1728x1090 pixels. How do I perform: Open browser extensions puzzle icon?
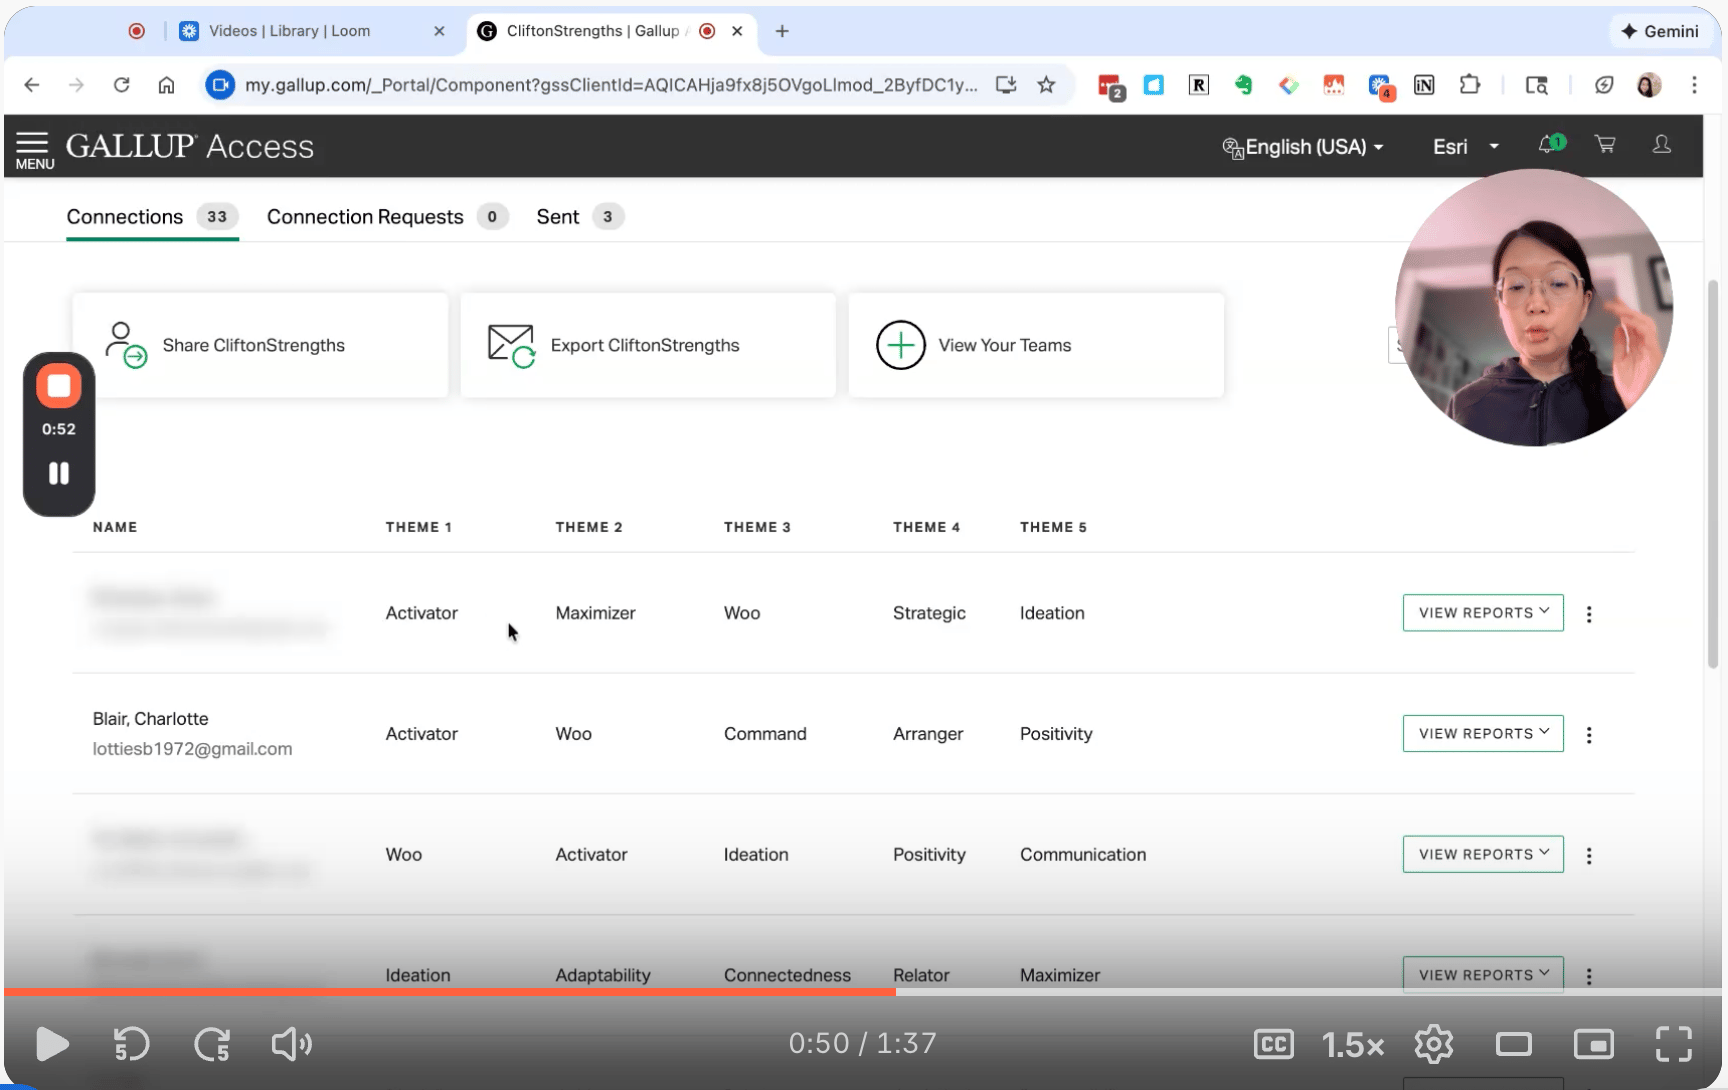(1469, 85)
